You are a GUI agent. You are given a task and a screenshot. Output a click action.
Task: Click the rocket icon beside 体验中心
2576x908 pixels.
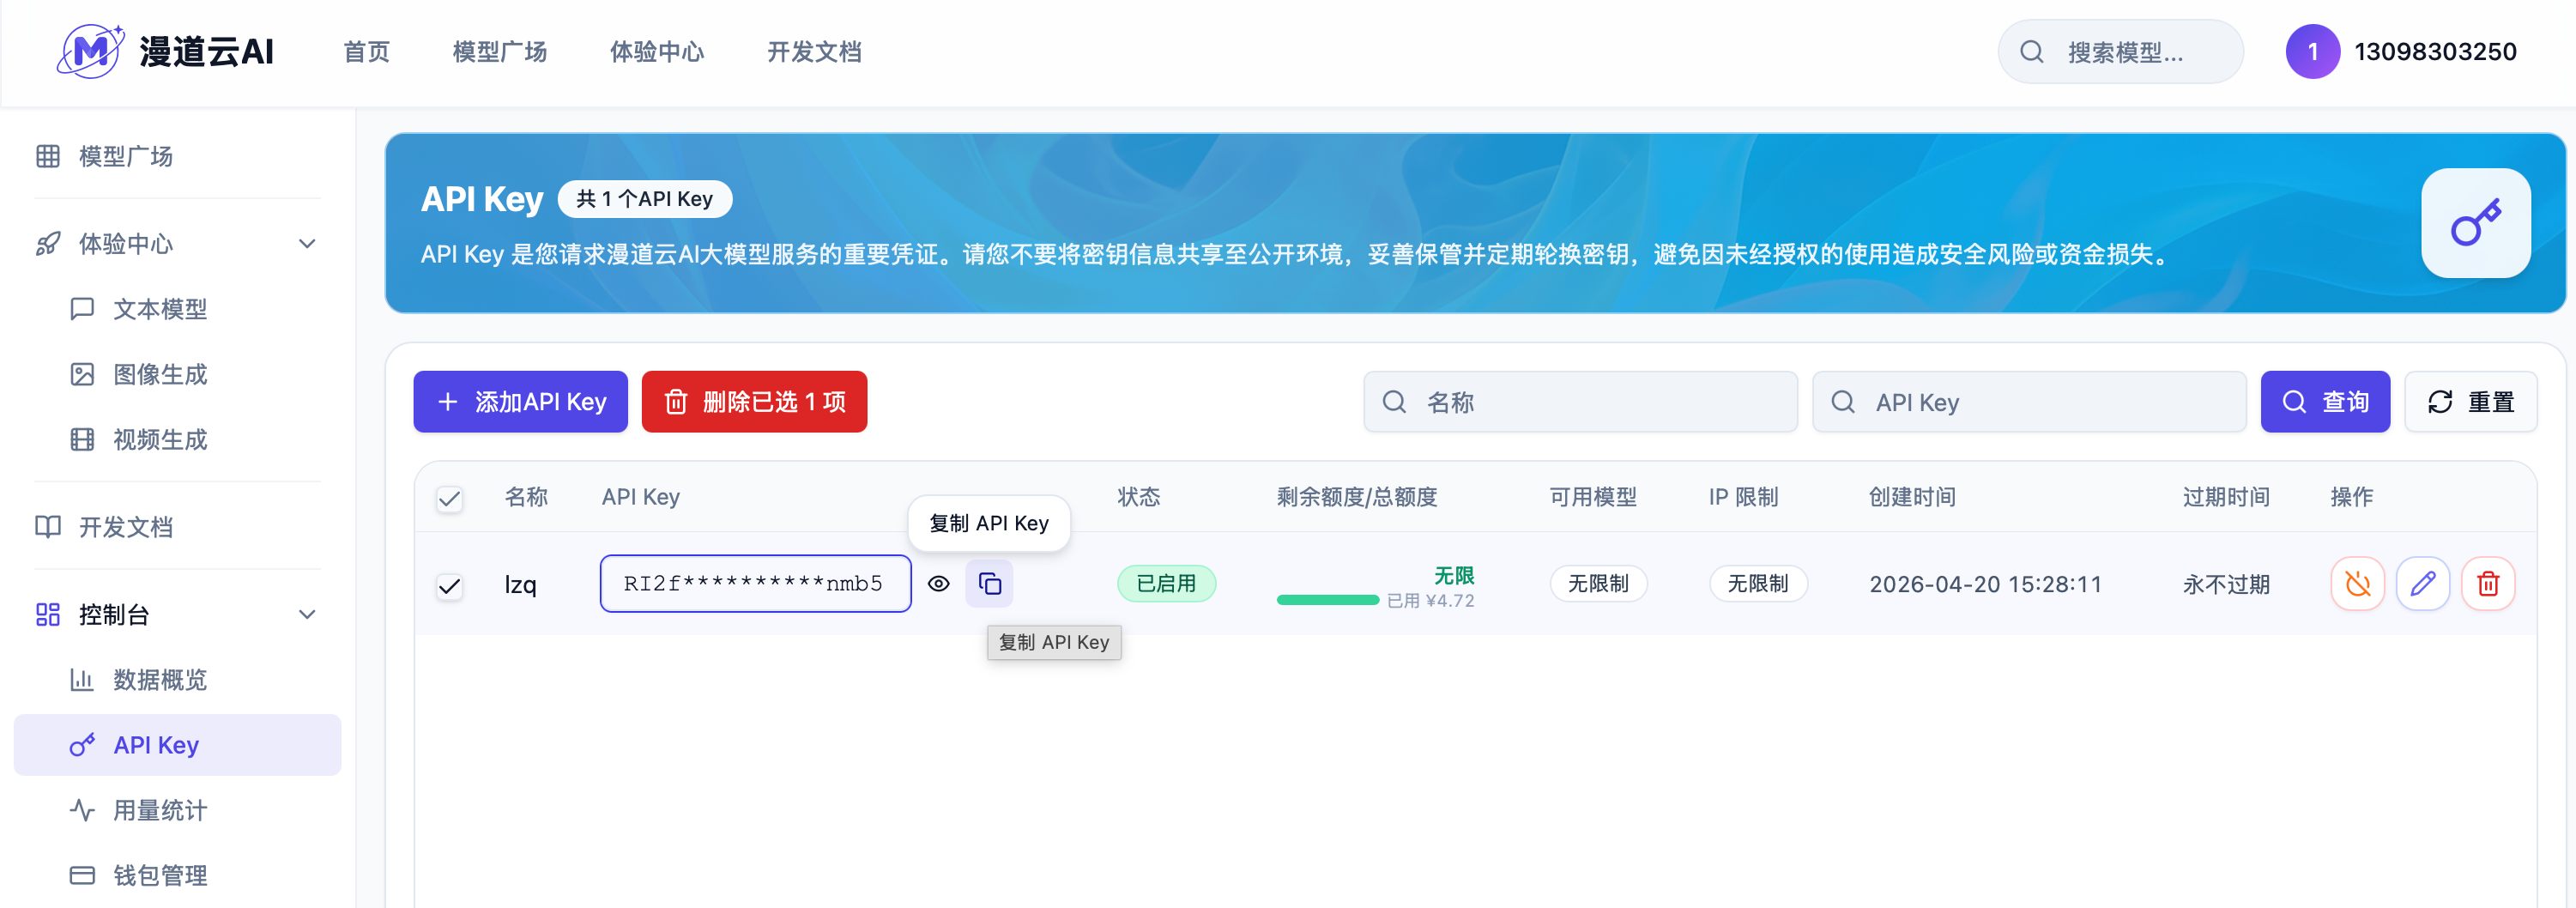click(48, 244)
